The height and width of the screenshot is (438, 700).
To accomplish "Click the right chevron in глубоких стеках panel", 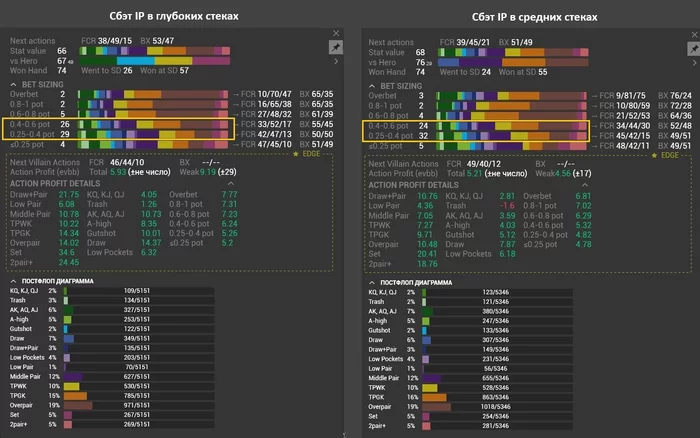I will tap(337, 62).
